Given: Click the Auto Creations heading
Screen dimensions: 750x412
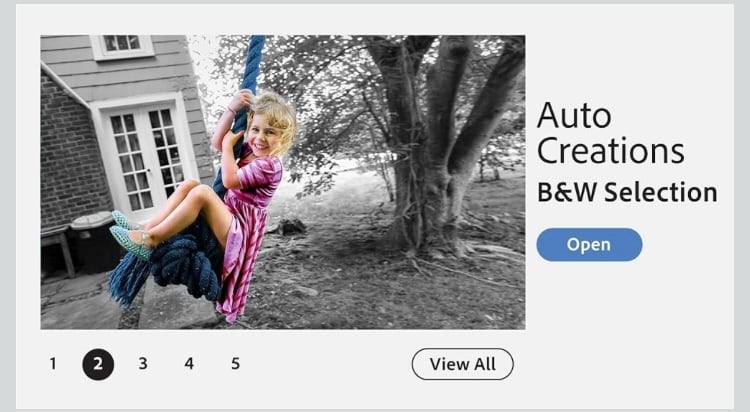Looking at the screenshot, I should coord(610,133).
